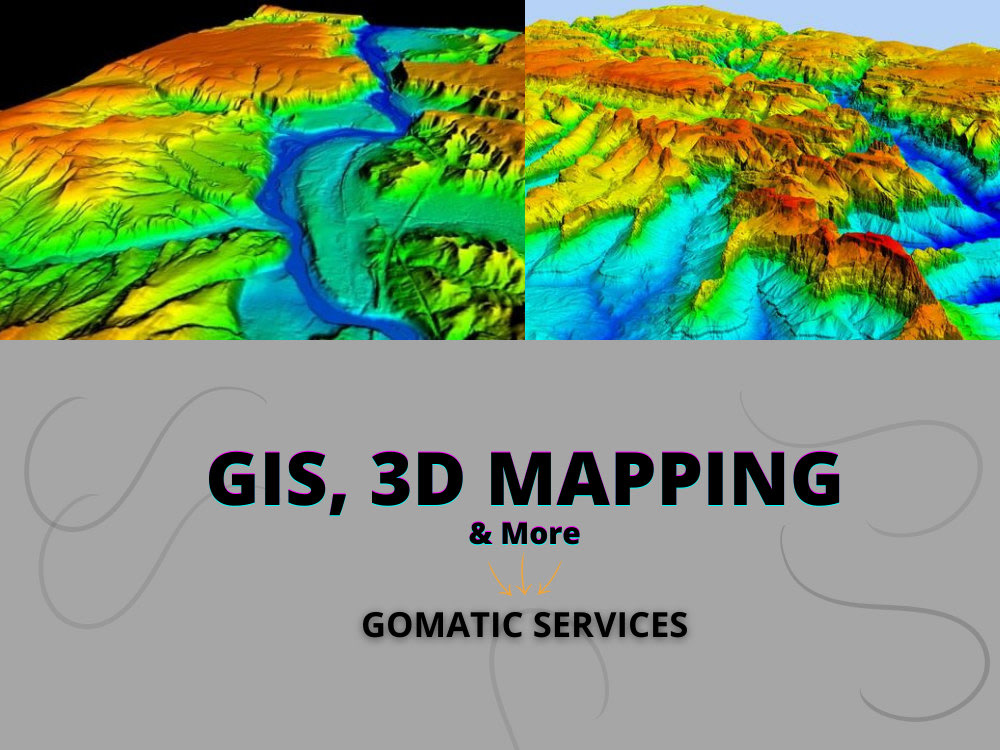Select the river valley terrain image
The width and height of the screenshot is (1000, 750).
point(262,170)
